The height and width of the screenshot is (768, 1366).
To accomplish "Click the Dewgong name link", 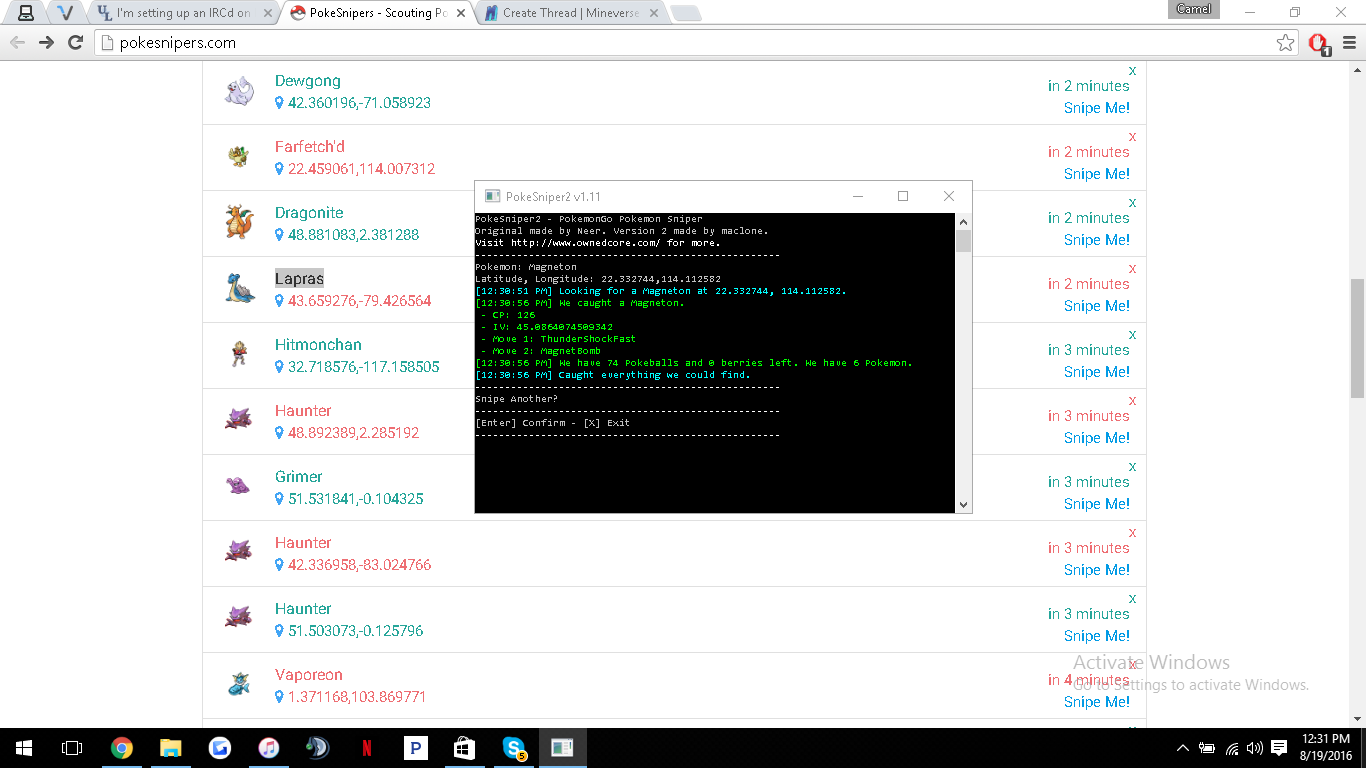I will pos(308,81).
